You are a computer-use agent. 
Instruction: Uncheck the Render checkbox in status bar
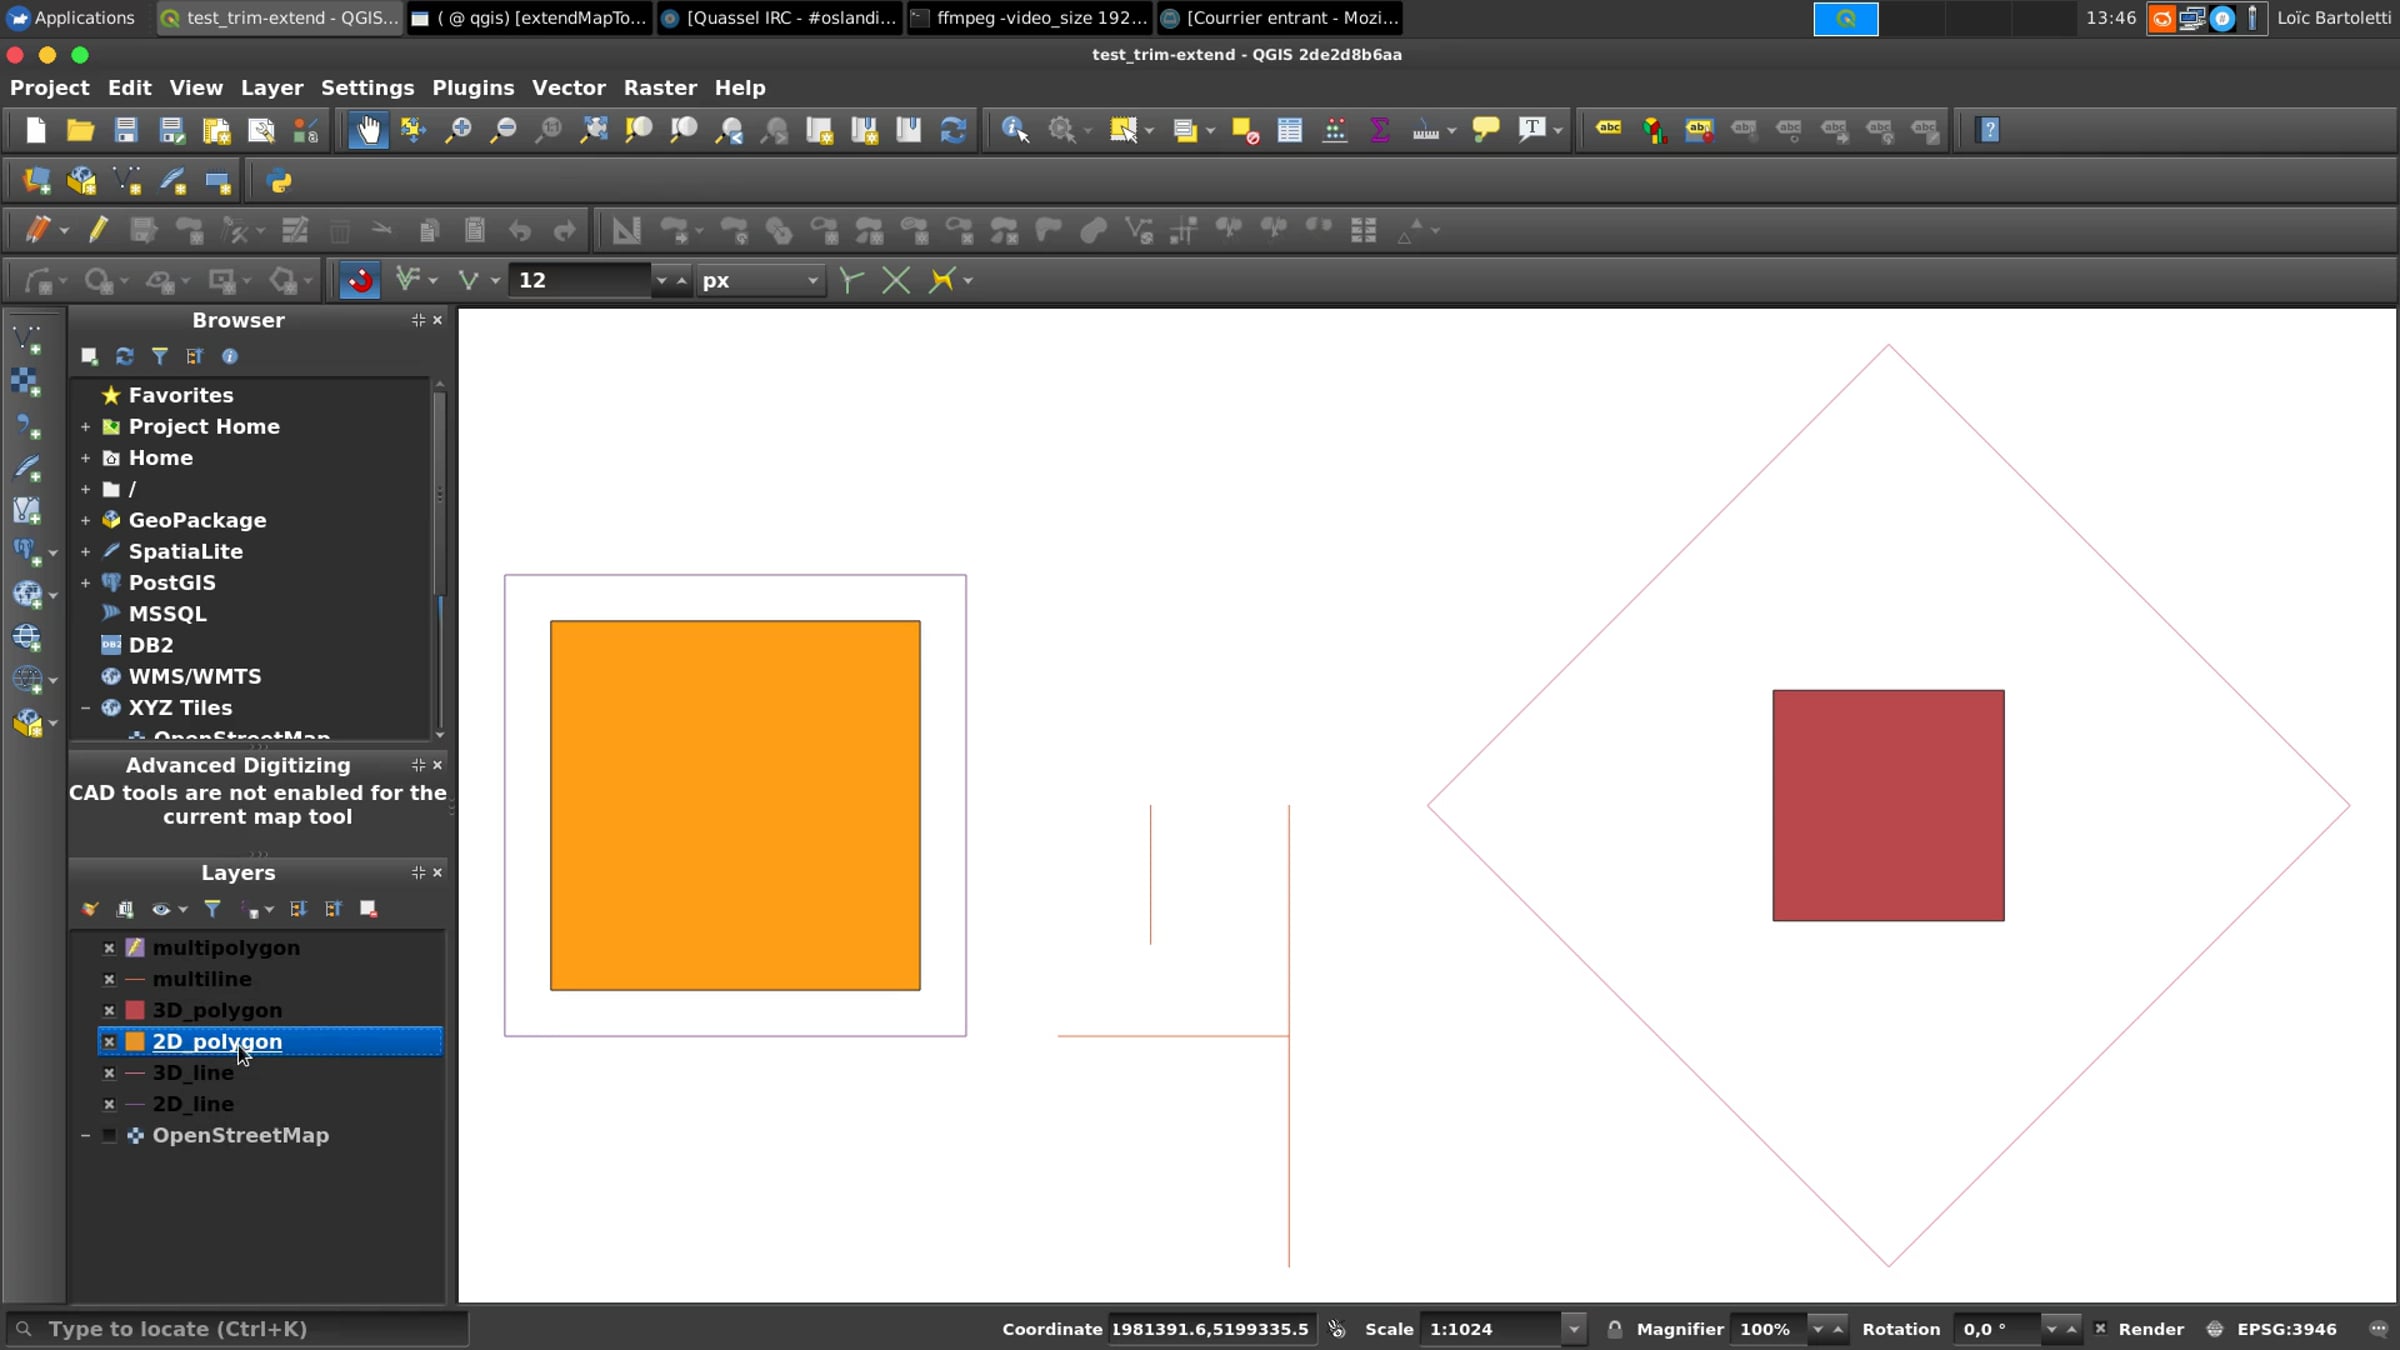[x=2100, y=1329]
